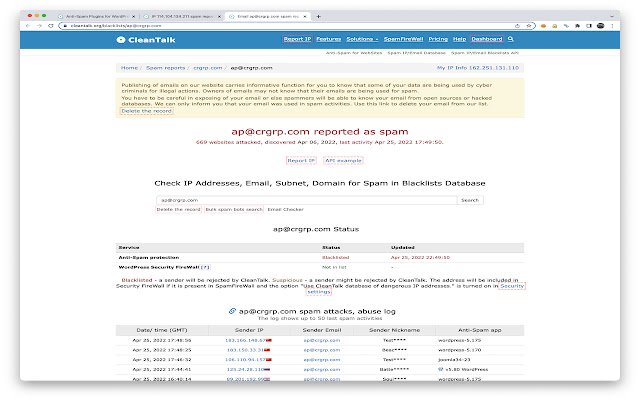Open the sender email in the 17:44:41 row
The image size is (640, 400).
322,369
